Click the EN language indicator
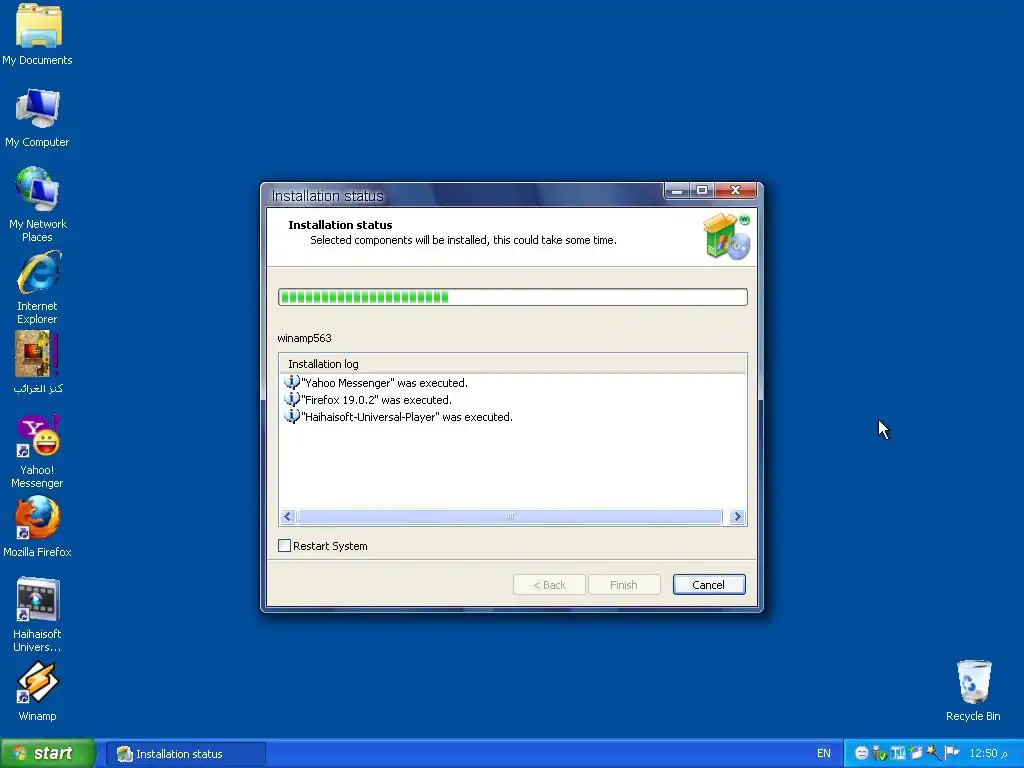Viewport: 1024px width, 768px height. click(x=824, y=753)
